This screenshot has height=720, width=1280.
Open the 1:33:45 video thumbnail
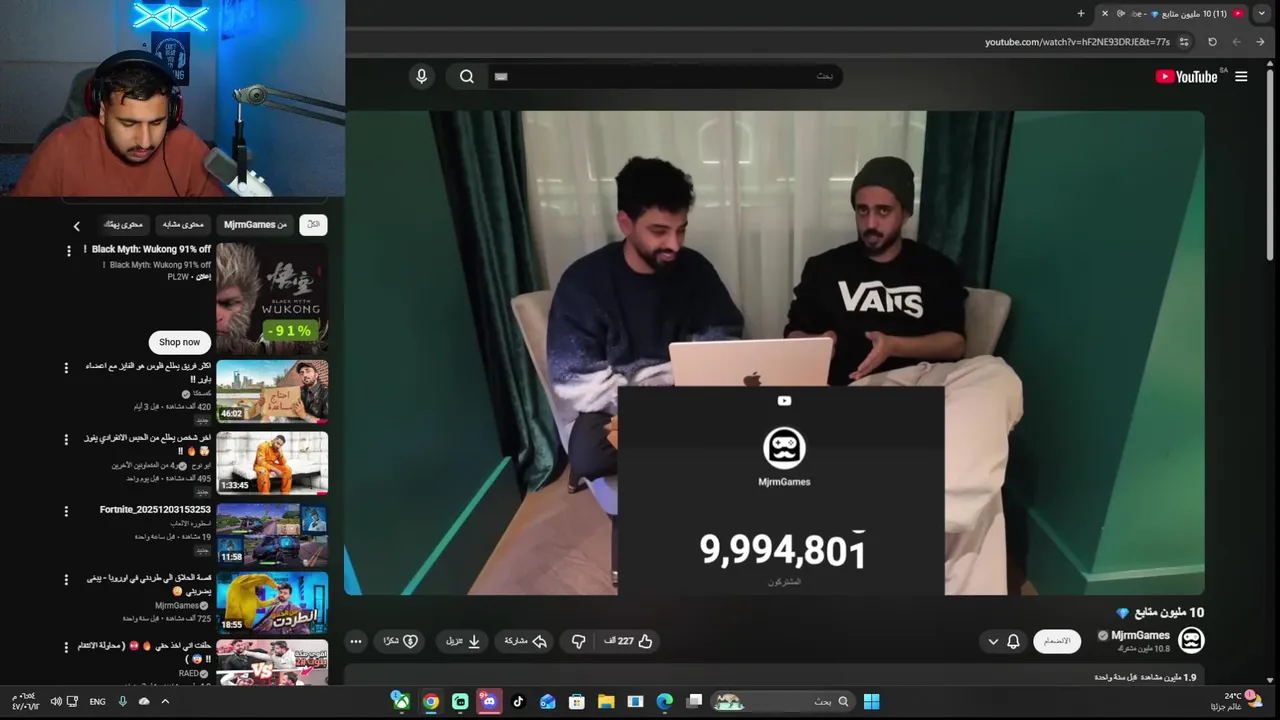tap(272, 463)
